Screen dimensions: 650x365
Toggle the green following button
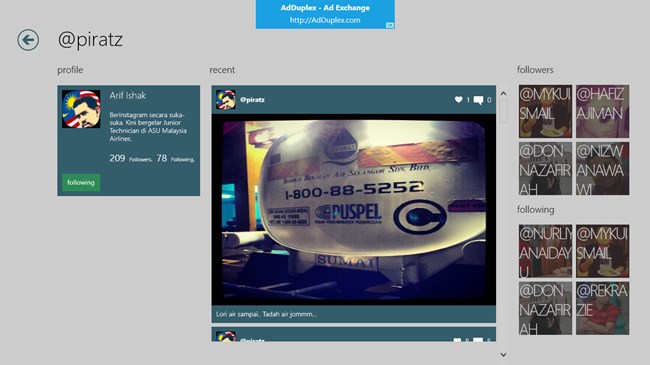(81, 182)
